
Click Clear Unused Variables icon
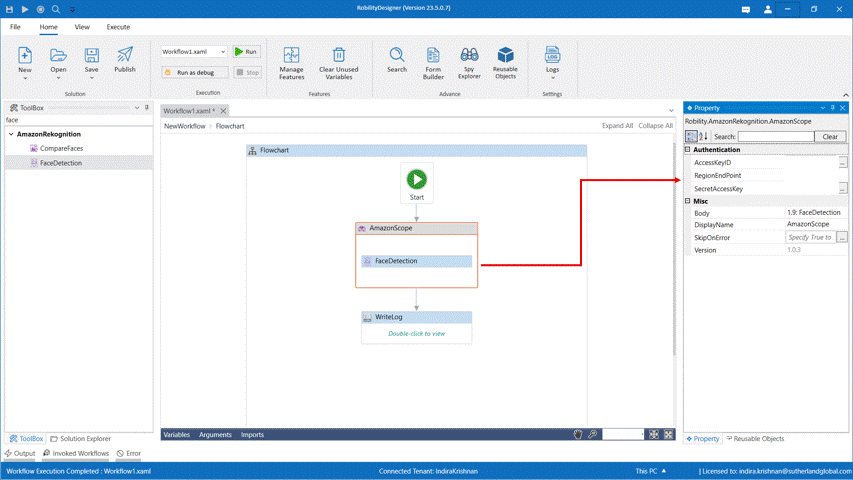[339, 61]
